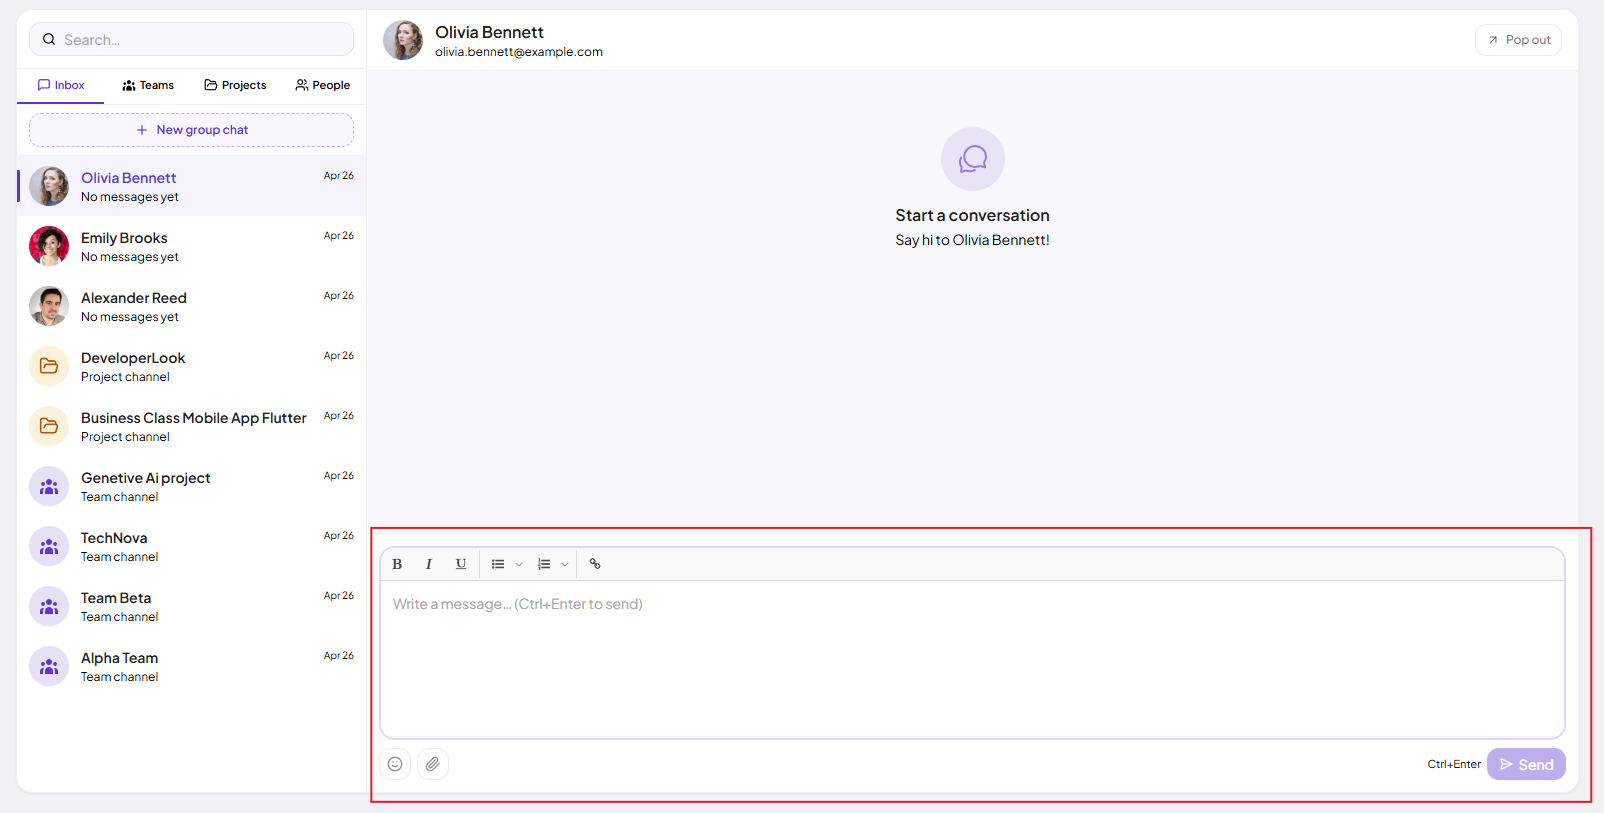Open Business Class Mobile App Flutter channel
This screenshot has width=1604, height=813.
[x=191, y=426]
